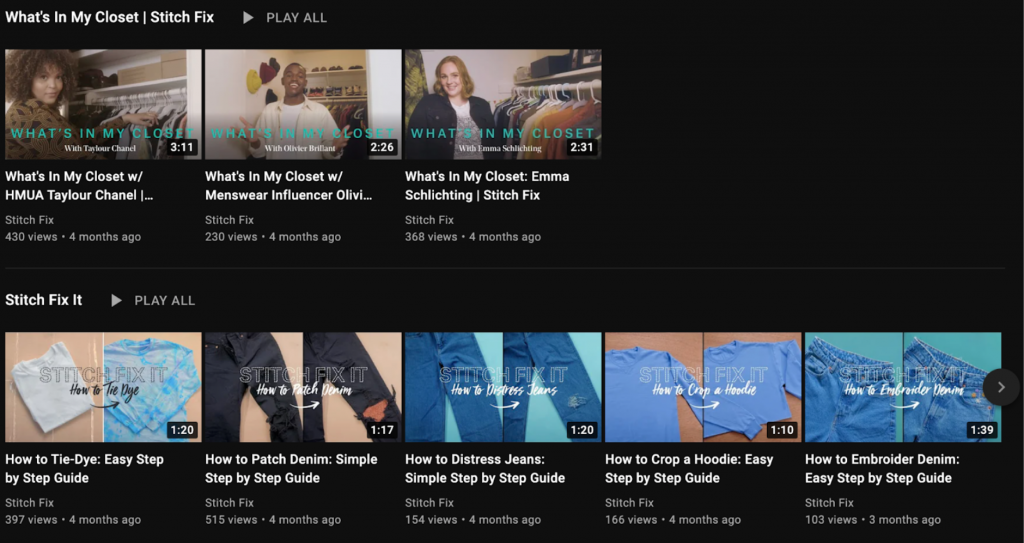
Task: Click title How to Tie-Dye: Easy Step by Step Guide
Action: tap(84, 469)
